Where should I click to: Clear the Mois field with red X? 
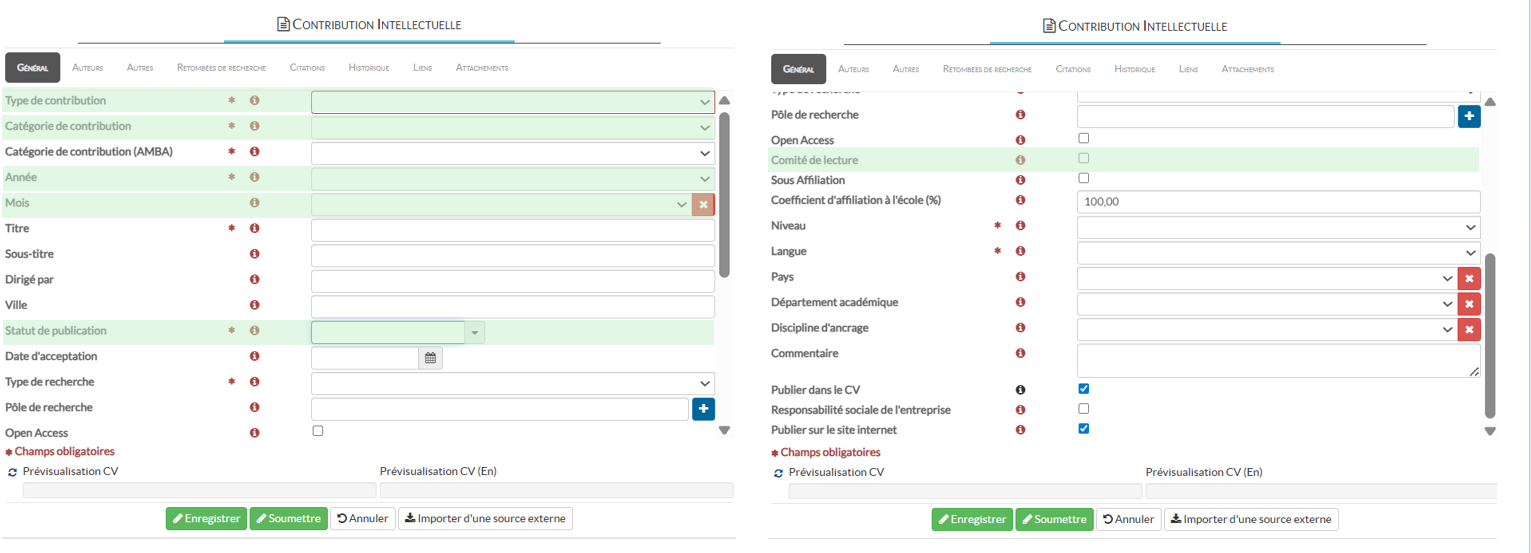(x=703, y=204)
